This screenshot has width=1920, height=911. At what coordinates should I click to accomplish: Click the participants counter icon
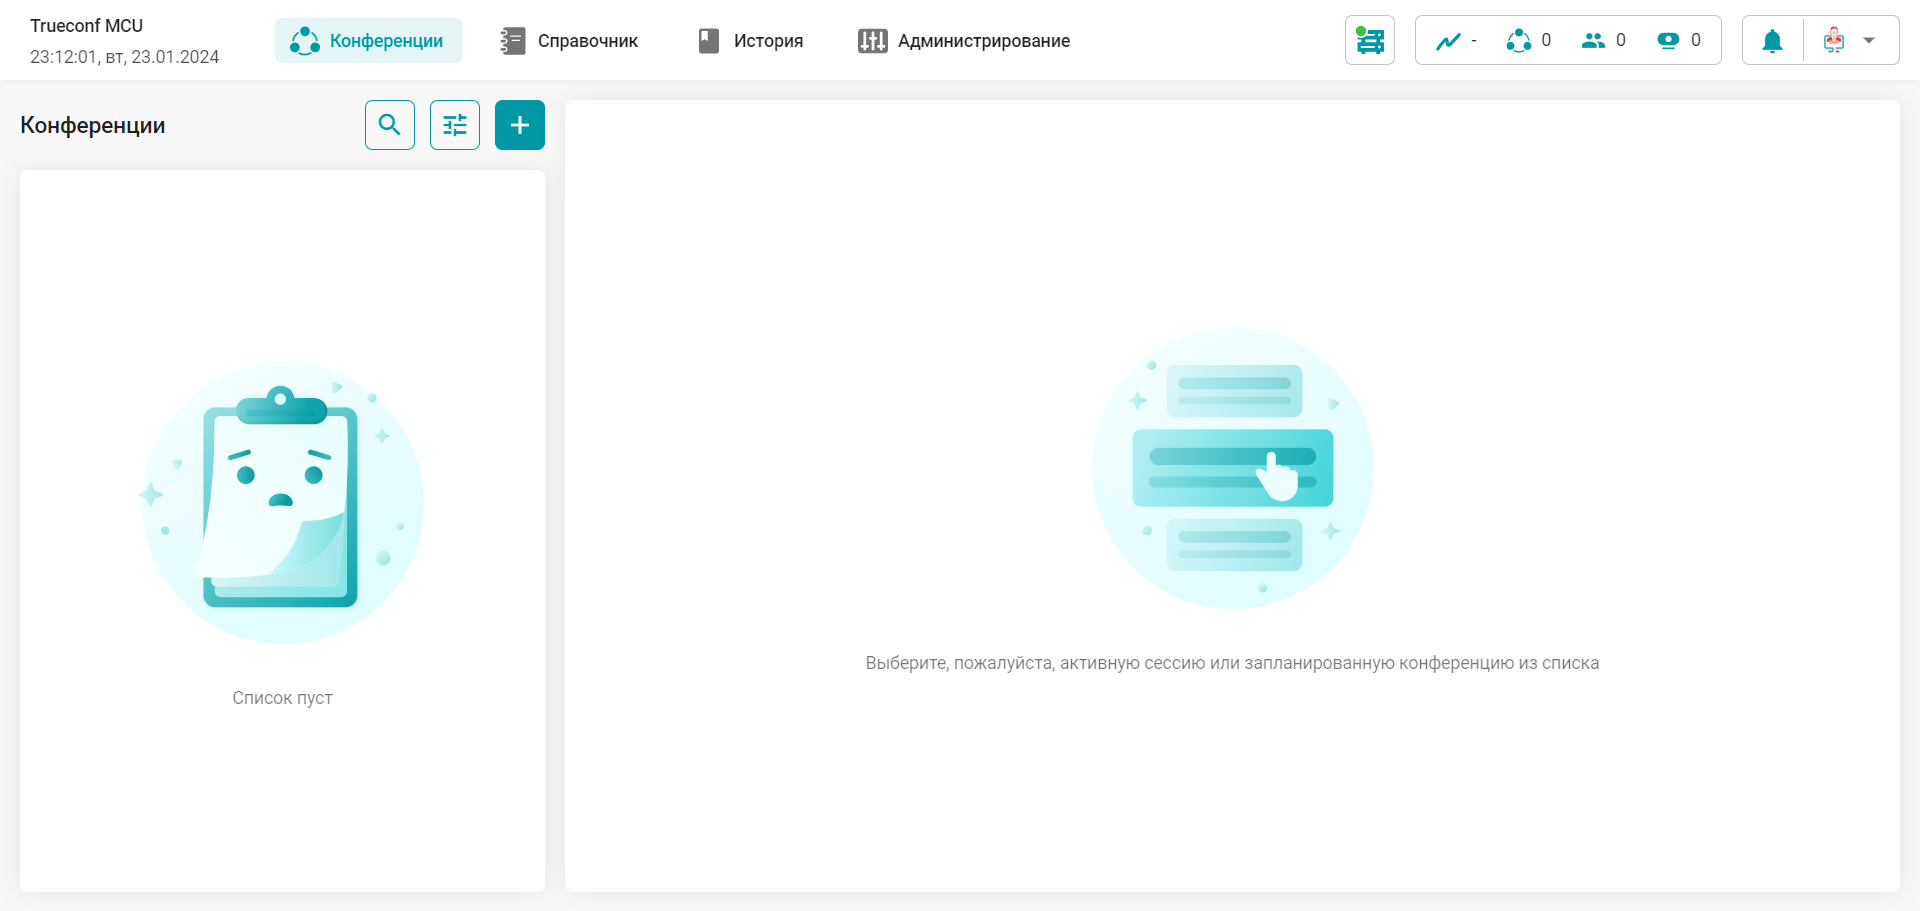[1593, 40]
